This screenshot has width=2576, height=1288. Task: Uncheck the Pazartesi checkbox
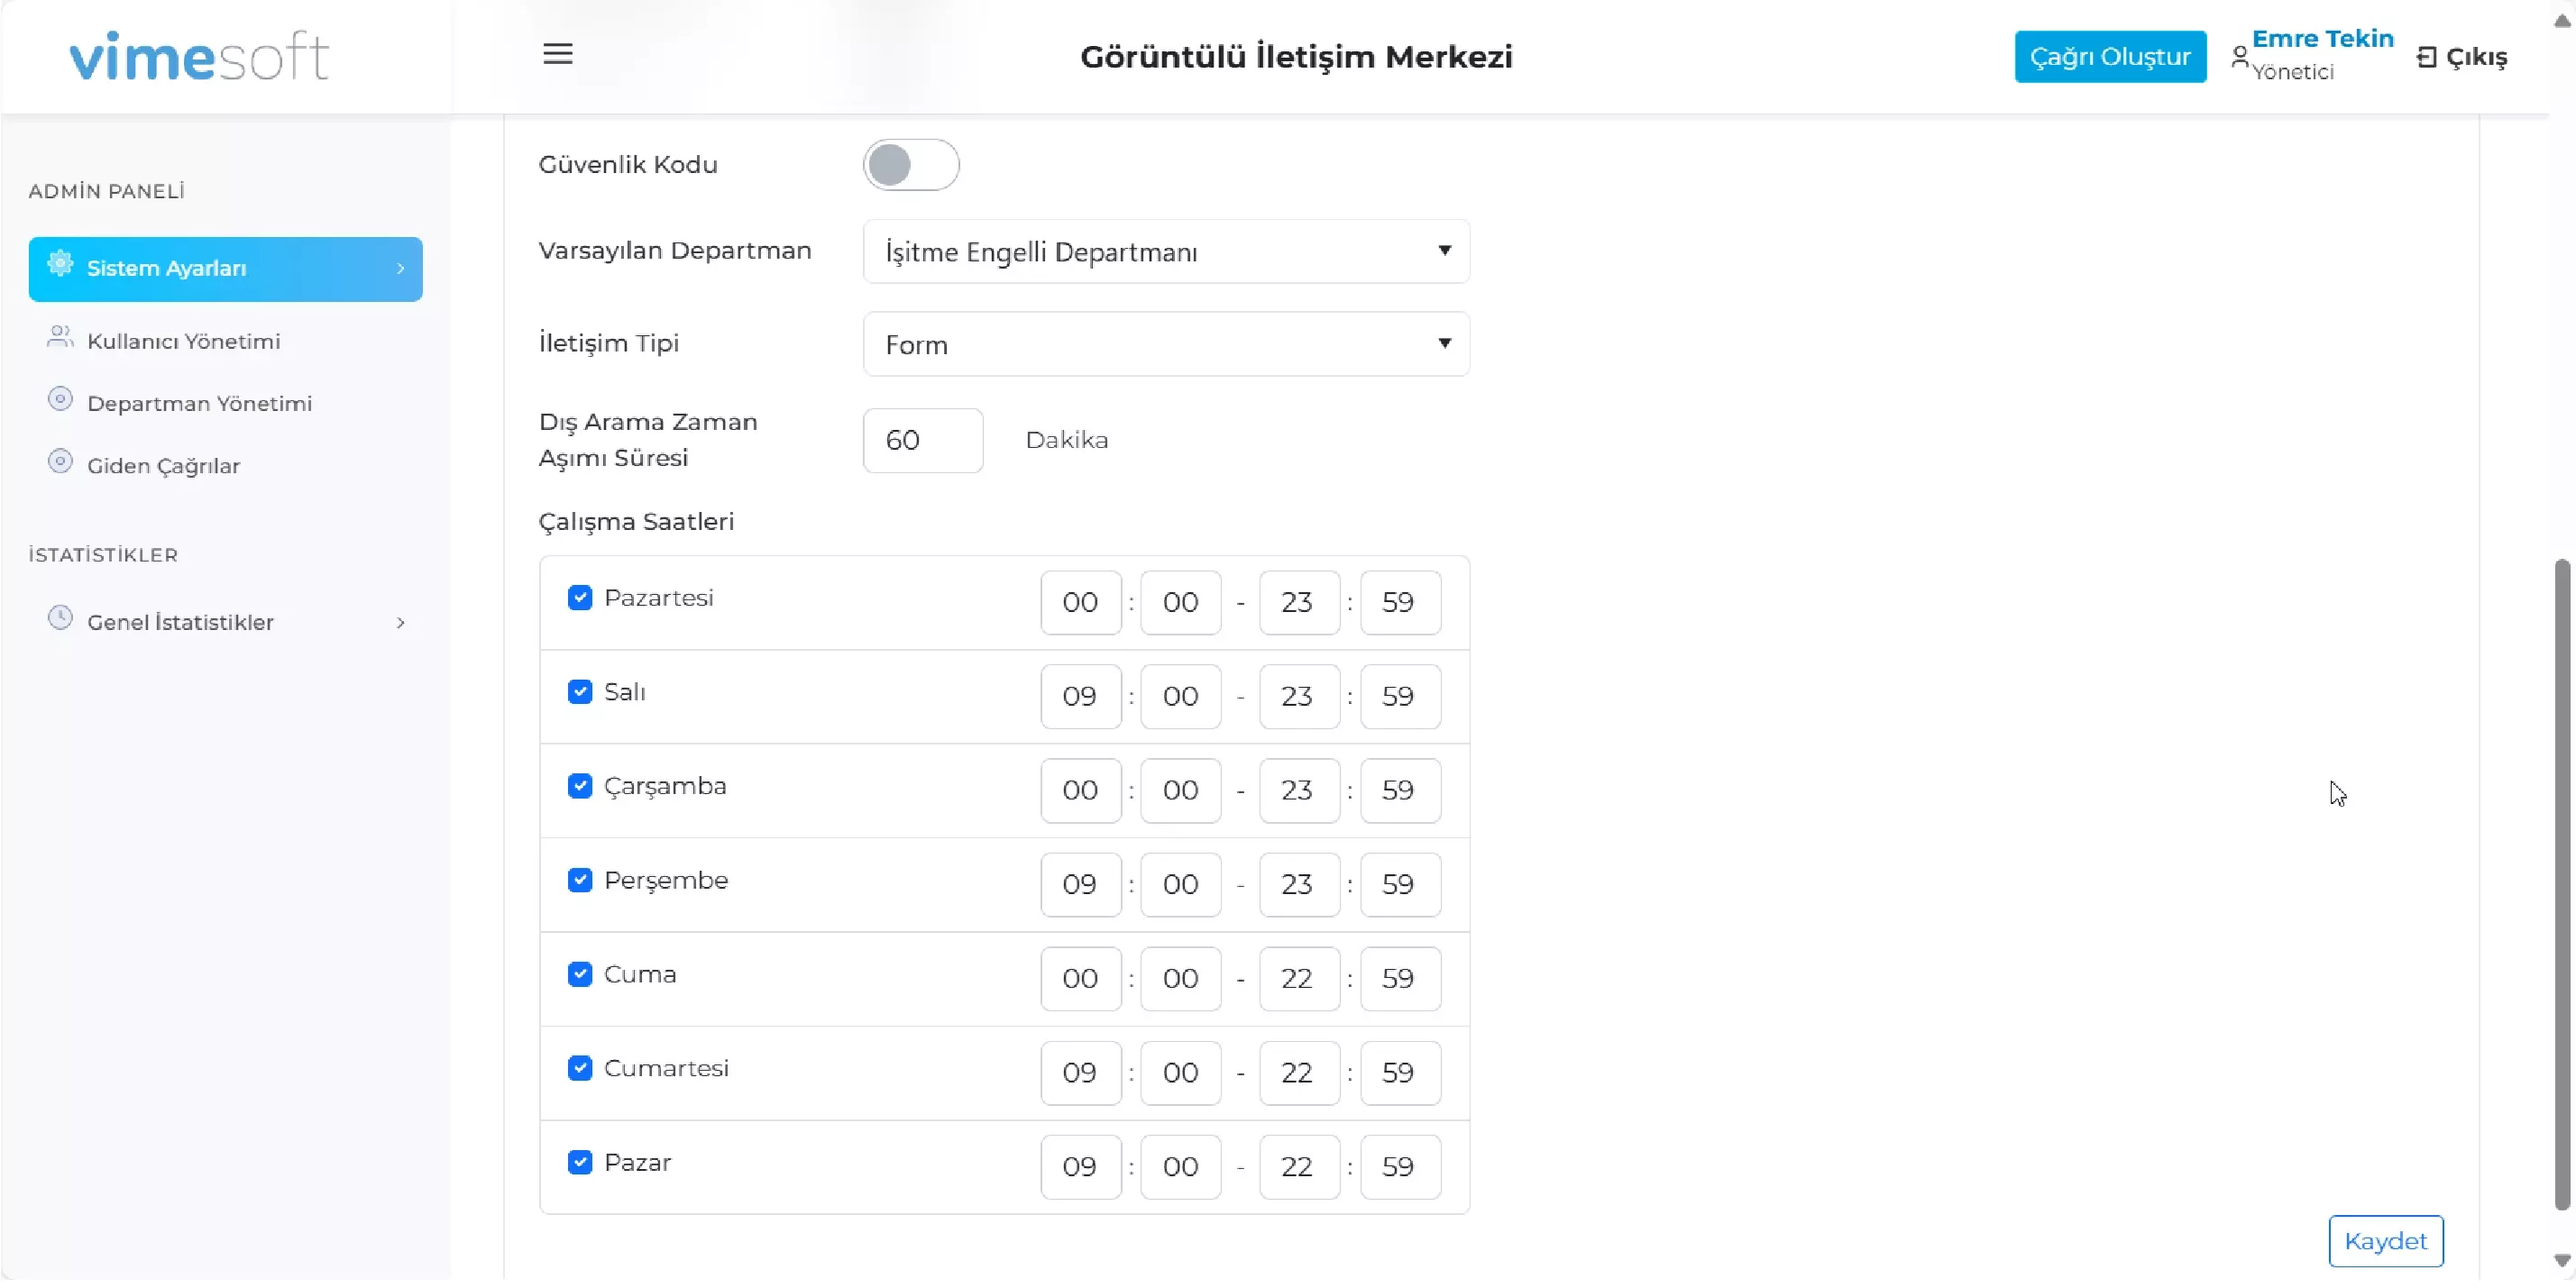580,599
